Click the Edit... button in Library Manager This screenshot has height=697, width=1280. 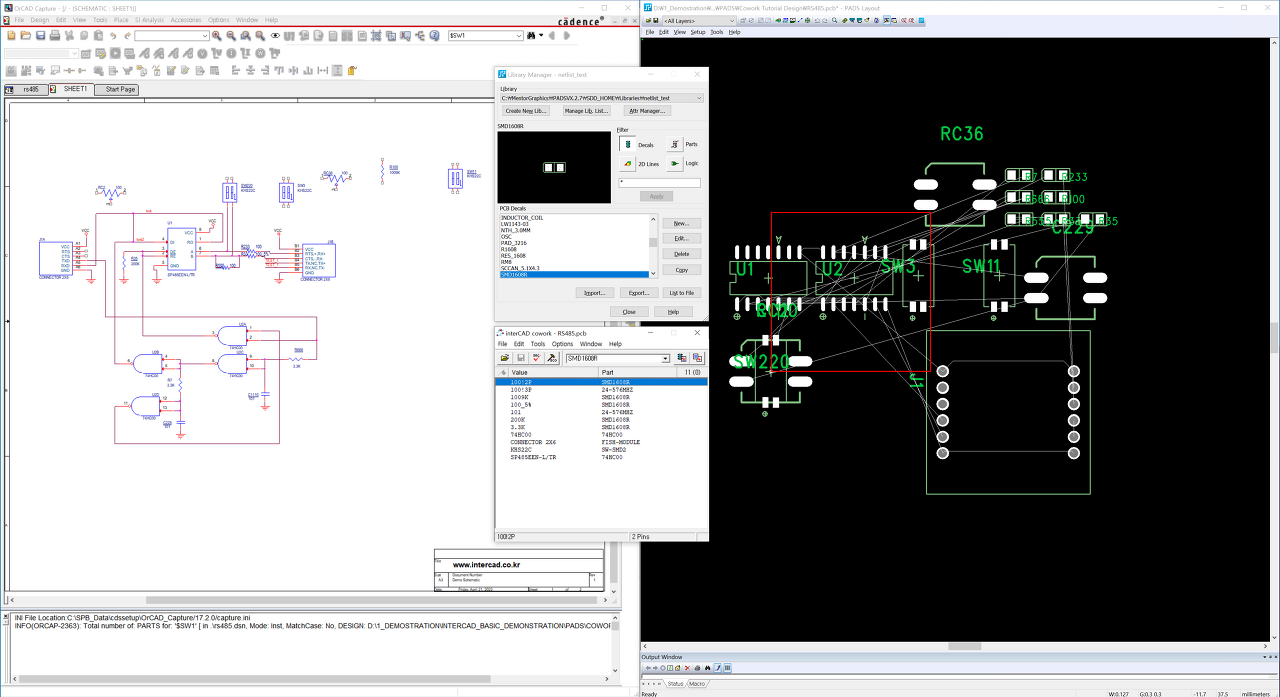tap(681, 238)
